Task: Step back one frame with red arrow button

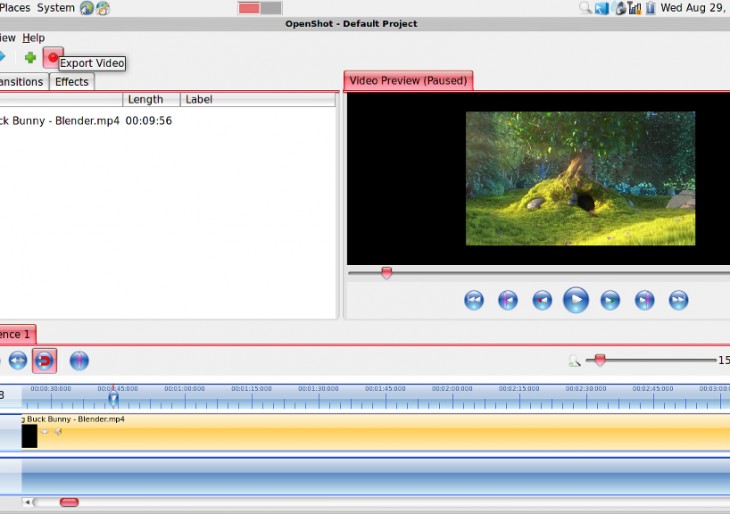Action: [x=542, y=300]
